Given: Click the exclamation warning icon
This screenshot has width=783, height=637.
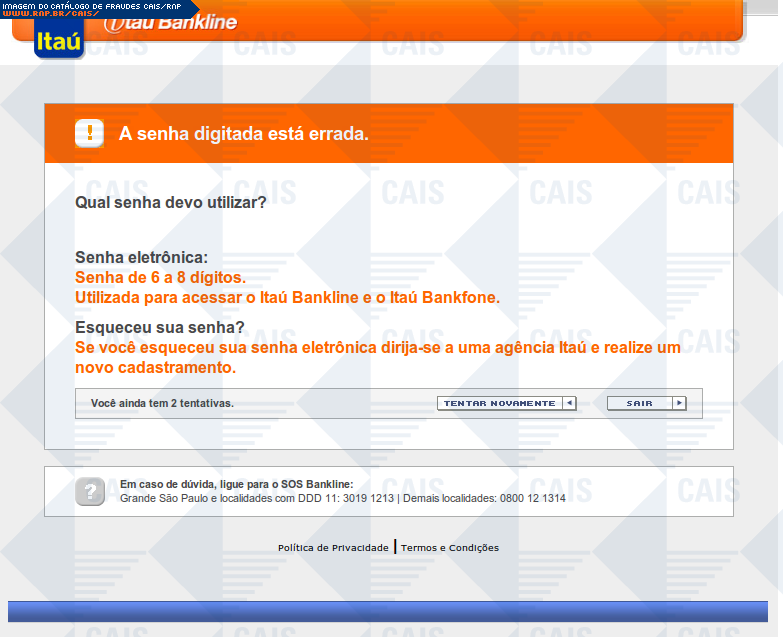Looking at the screenshot, I should click(x=89, y=133).
